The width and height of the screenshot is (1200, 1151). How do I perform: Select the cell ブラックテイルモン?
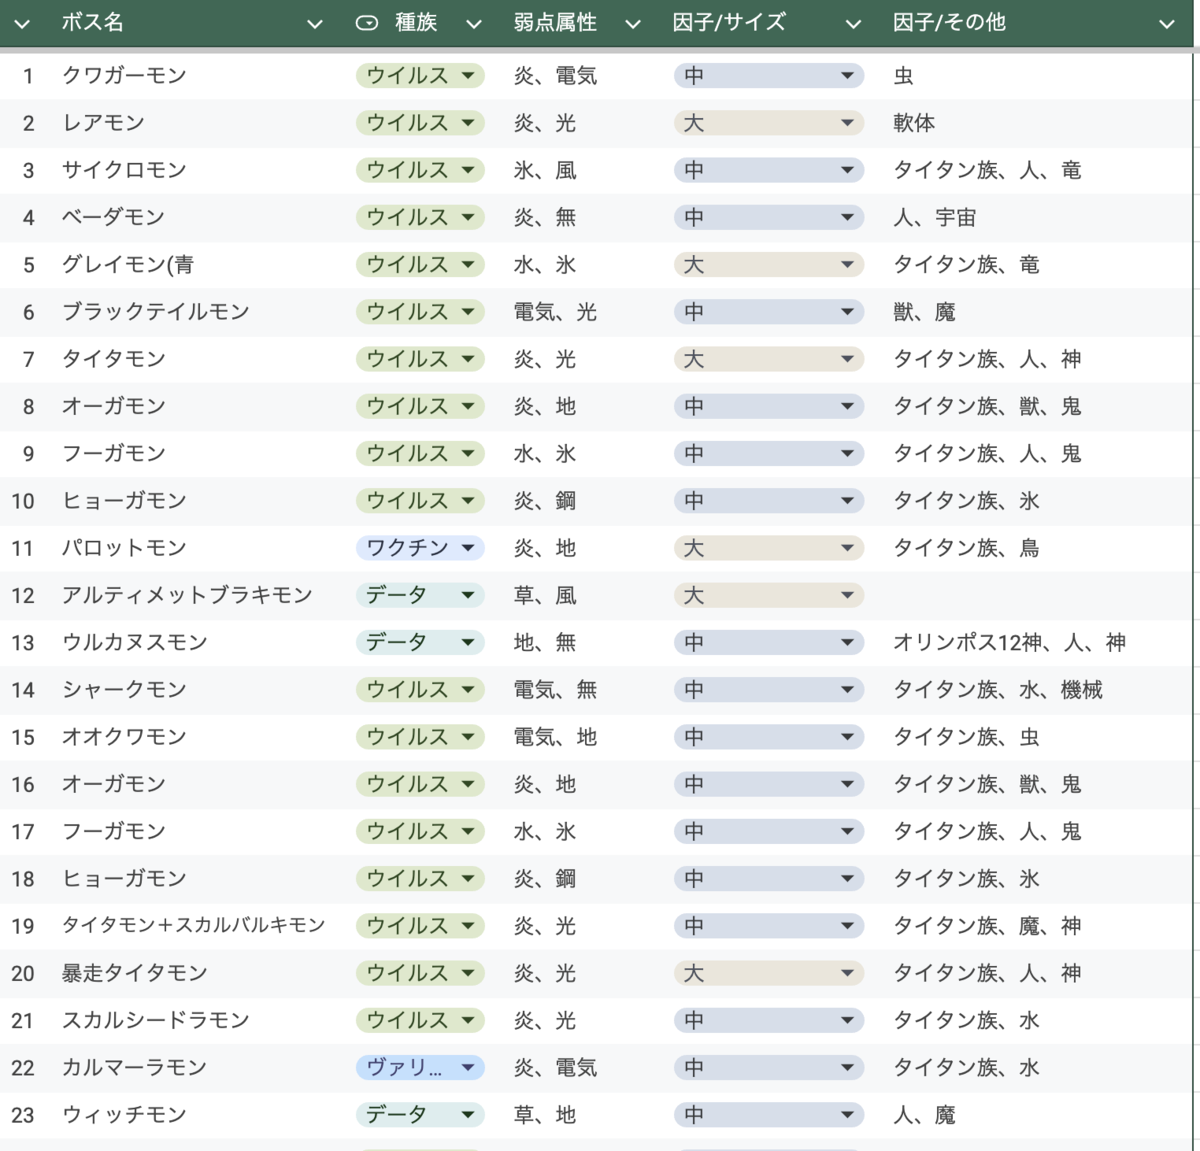pyautogui.click(x=155, y=311)
